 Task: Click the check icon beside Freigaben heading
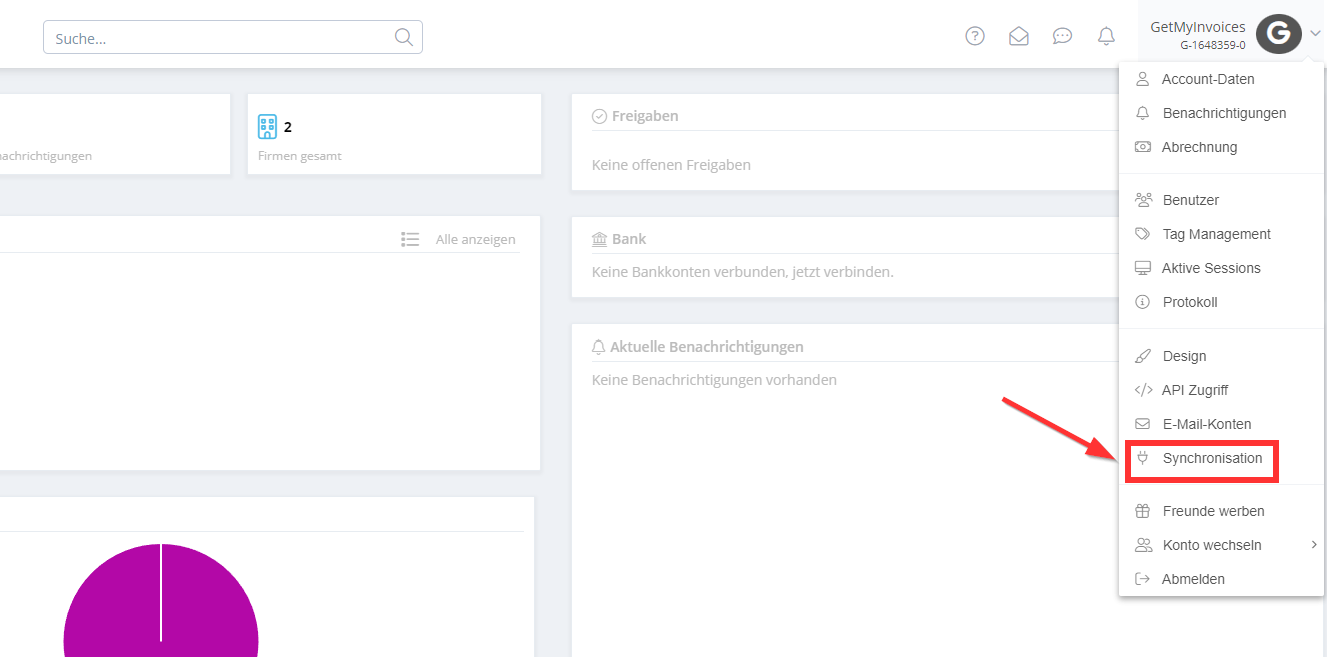coord(600,116)
